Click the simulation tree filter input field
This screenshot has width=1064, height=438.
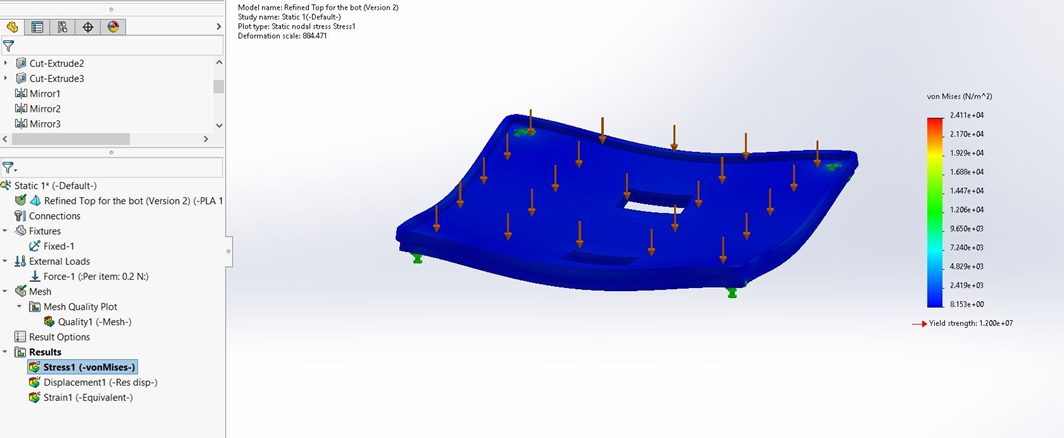tap(120, 167)
